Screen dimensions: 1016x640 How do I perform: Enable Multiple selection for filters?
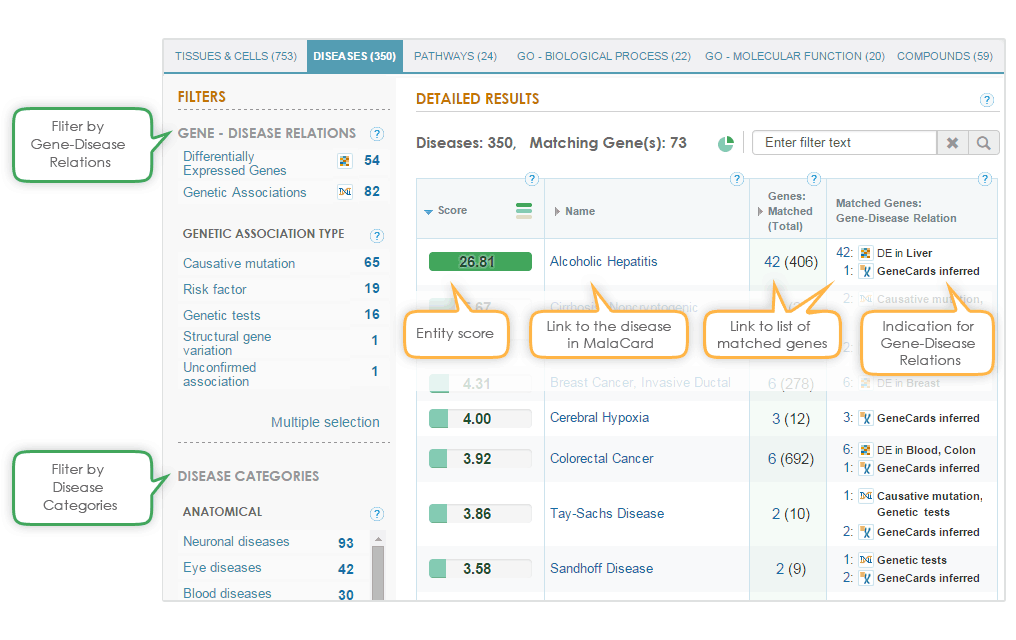click(325, 422)
